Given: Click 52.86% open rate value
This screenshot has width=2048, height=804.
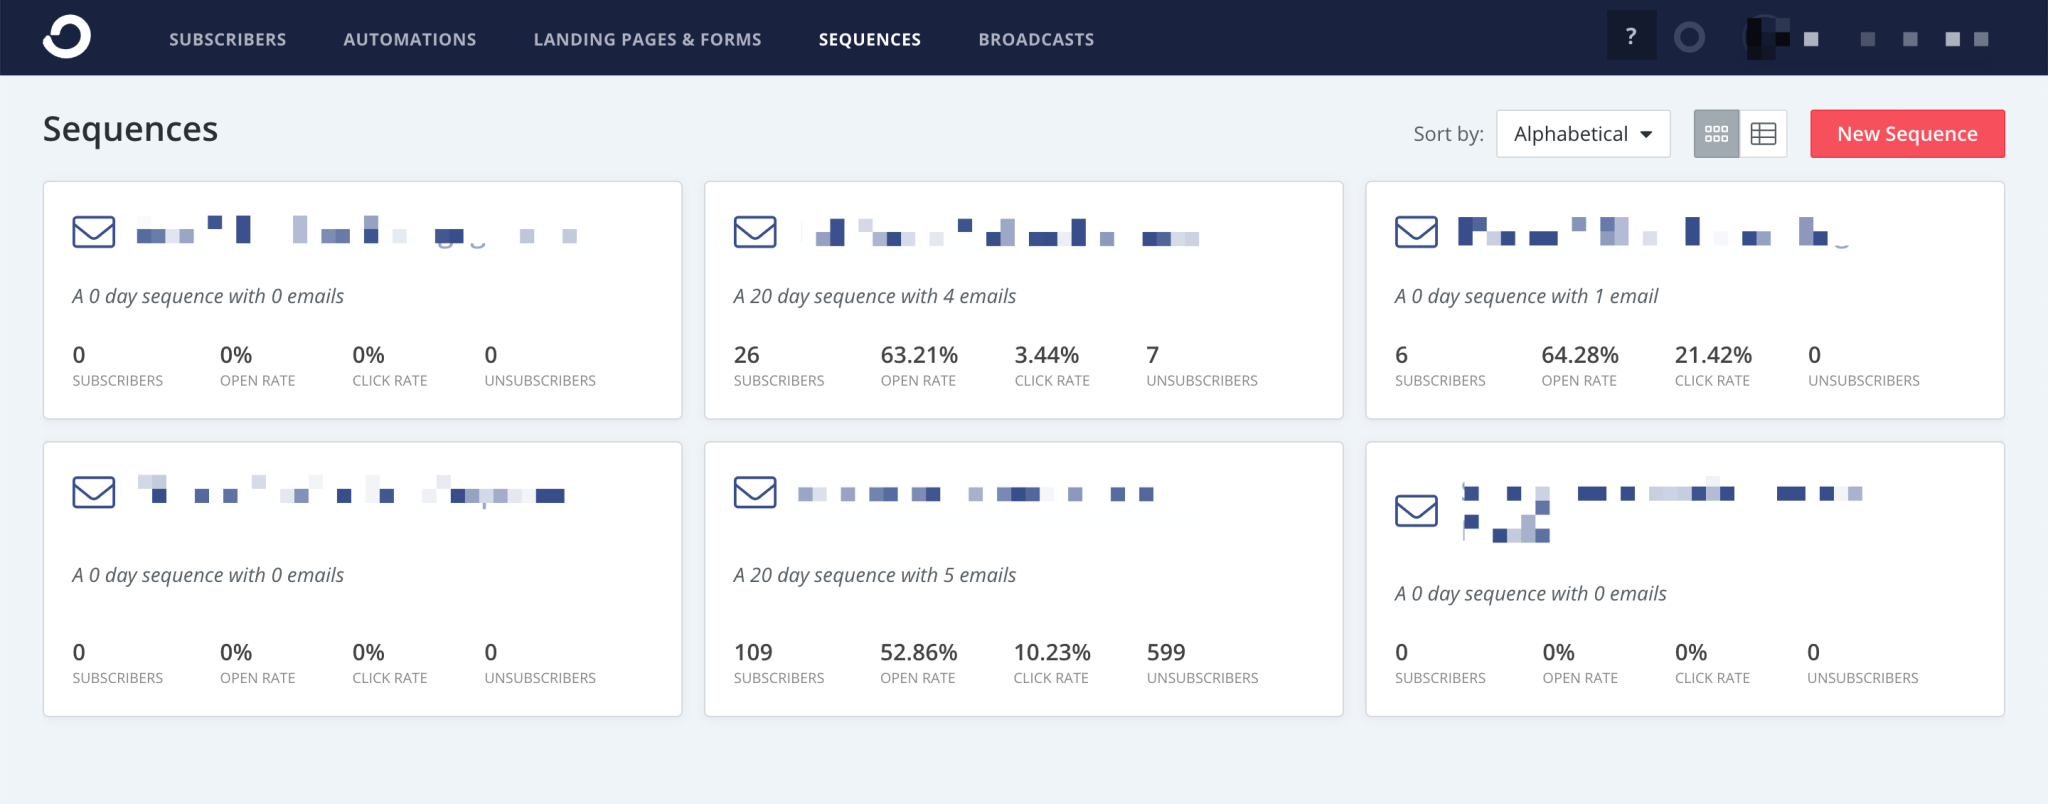Looking at the screenshot, I should tap(919, 652).
